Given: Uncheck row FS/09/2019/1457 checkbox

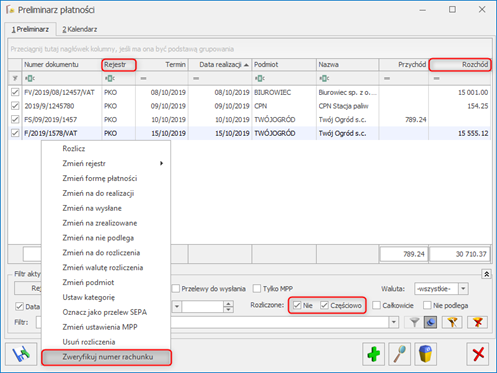Looking at the screenshot, I should coord(15,119).
